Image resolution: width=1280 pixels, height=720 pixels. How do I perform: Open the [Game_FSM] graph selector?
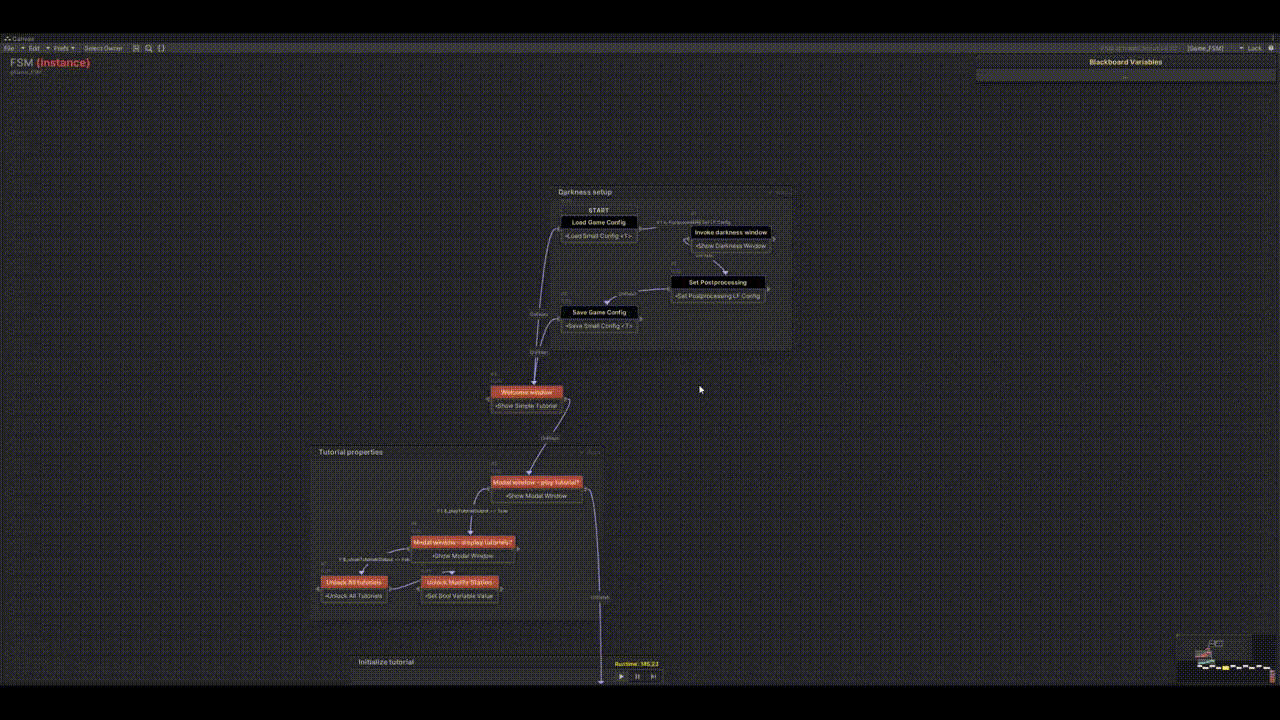(x=1214, y=48)
